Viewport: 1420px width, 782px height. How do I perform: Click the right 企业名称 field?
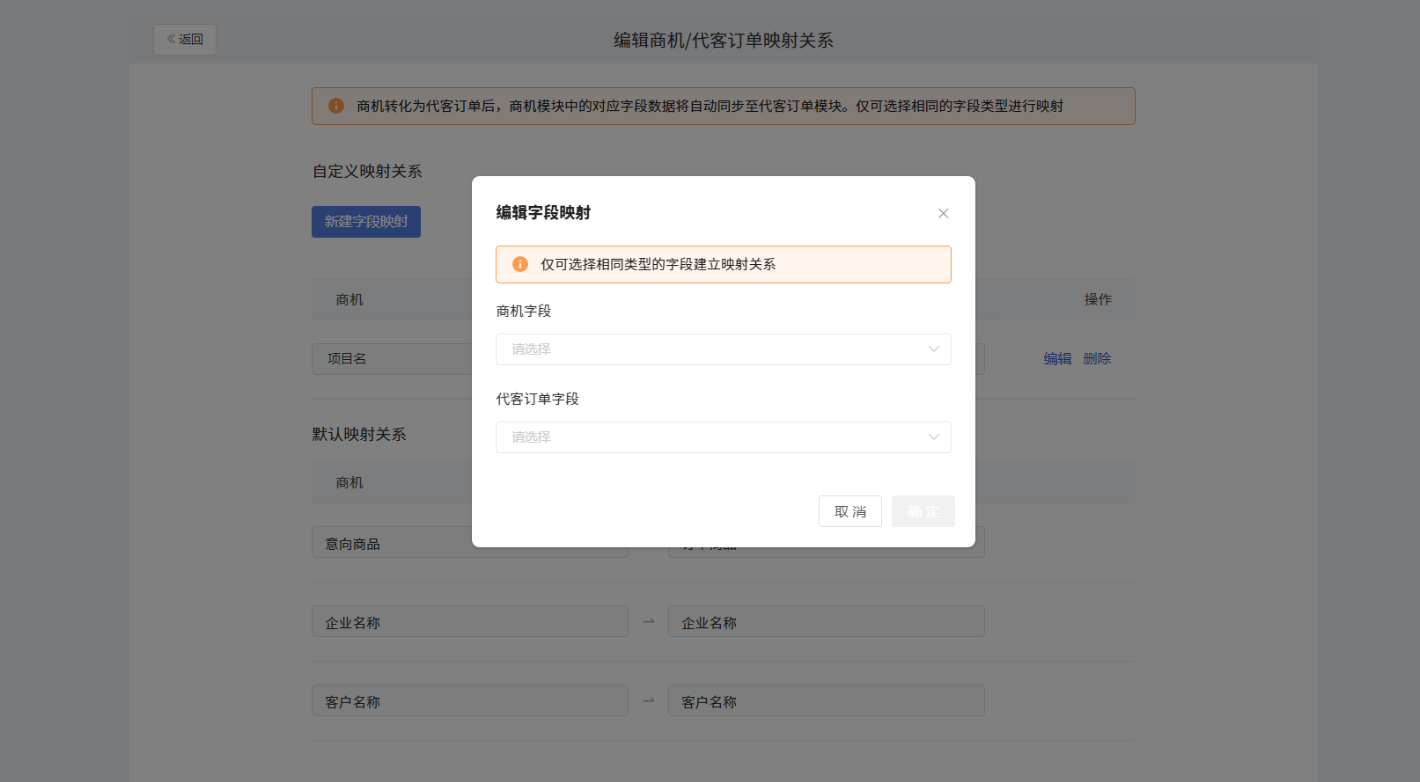[x=826, y=621]
